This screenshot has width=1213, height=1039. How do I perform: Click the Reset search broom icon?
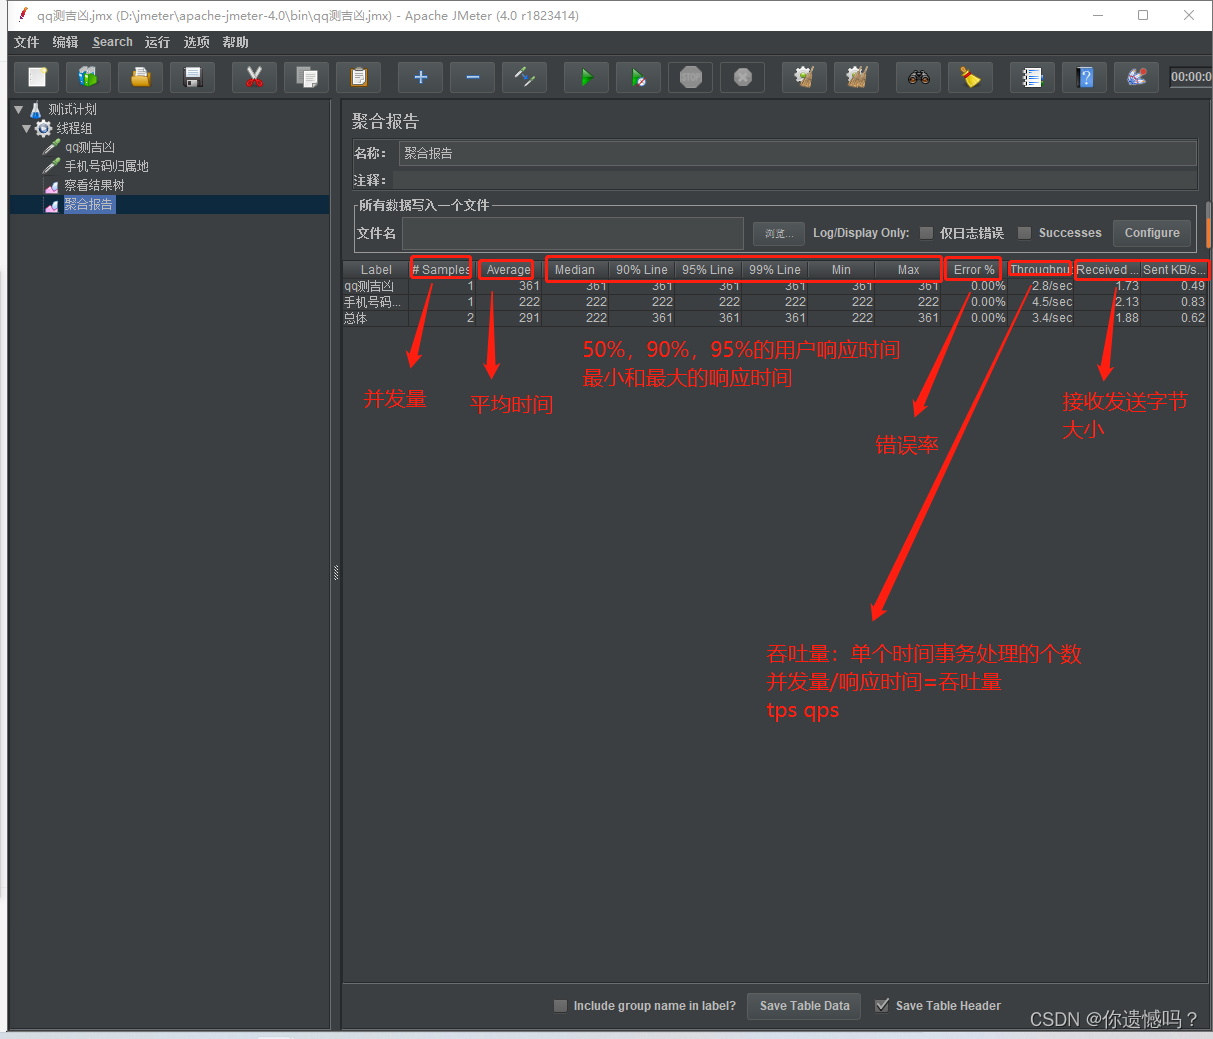(x=971, y=77)
